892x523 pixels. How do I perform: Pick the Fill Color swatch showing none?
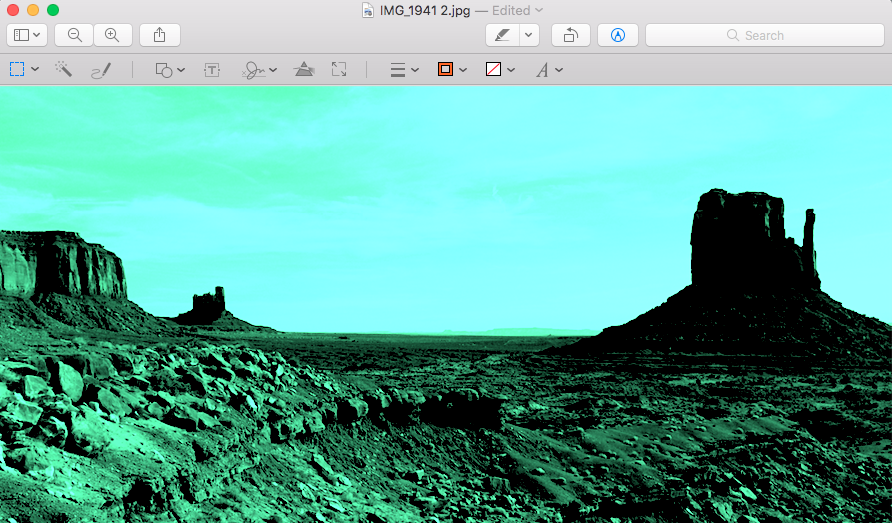[x=493, y=69]
